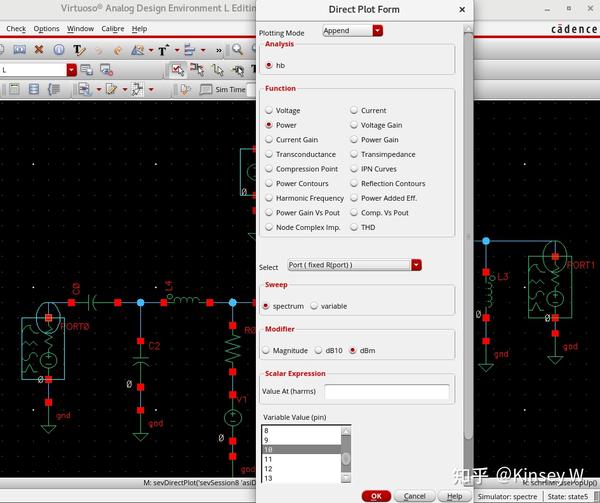Viewport: 600px width, 503px height.
Task: Expand the align tool dropdown arrow
Action: pyautogui.click(x=203, y=50)
